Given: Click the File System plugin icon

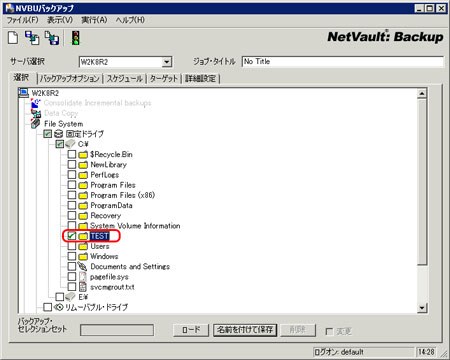Looking at the screenshot, I should (35, 124).
